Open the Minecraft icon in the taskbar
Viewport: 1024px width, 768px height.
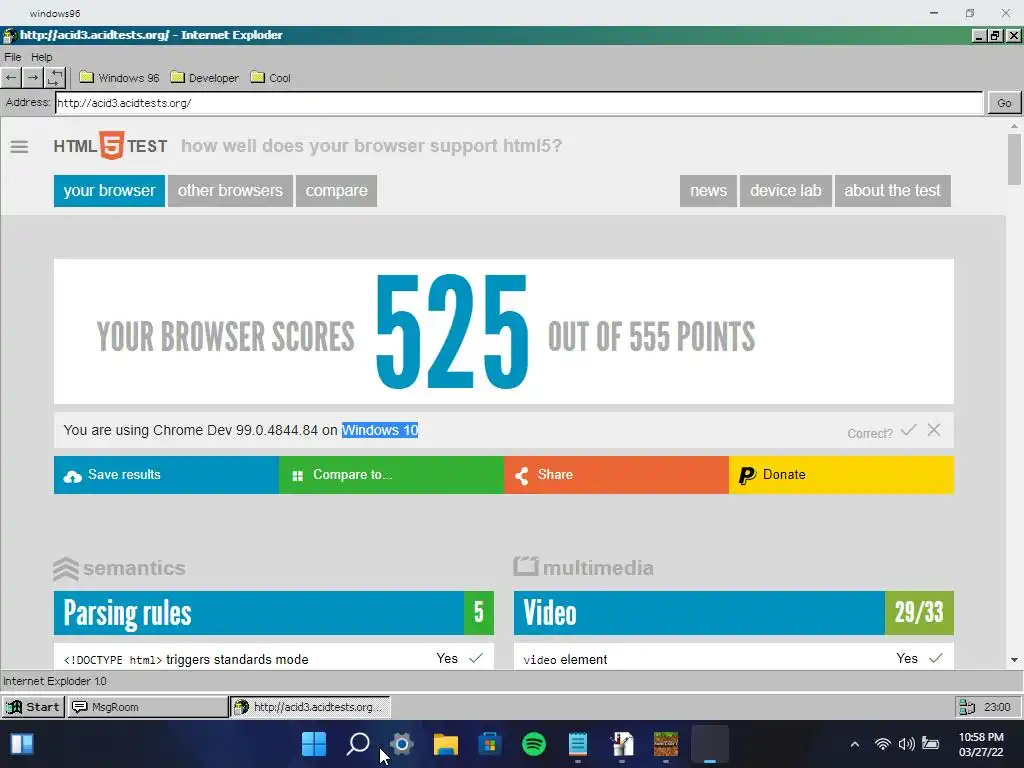click(665, 744)
